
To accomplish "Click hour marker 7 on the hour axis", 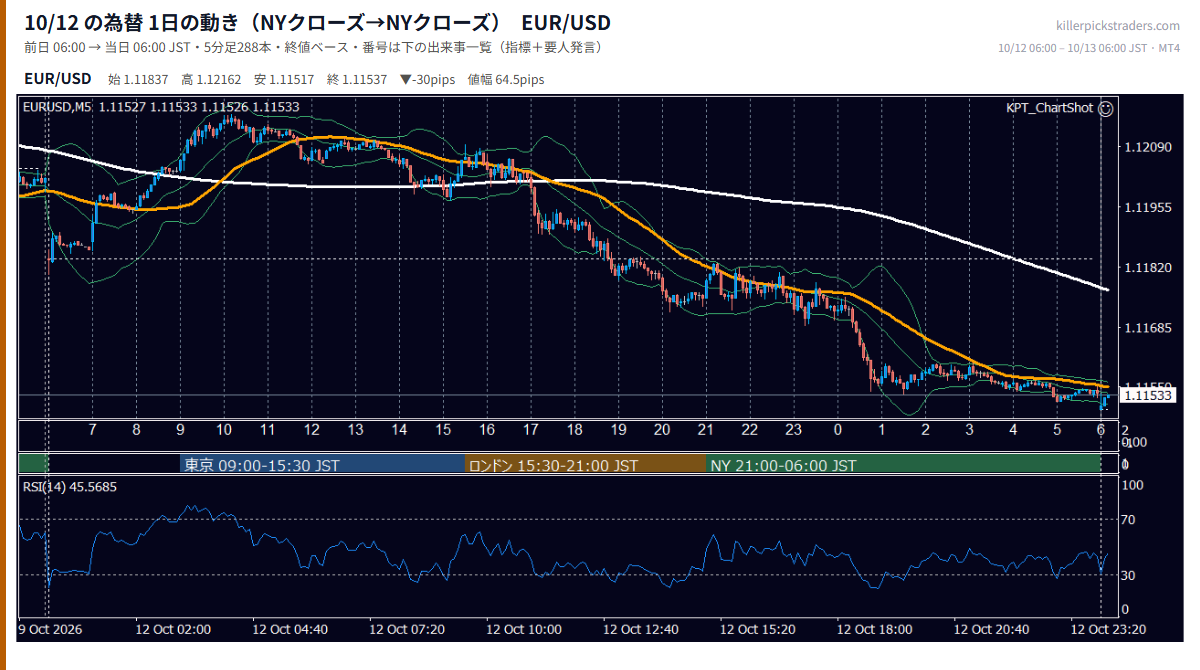I will tap(93, 430).
